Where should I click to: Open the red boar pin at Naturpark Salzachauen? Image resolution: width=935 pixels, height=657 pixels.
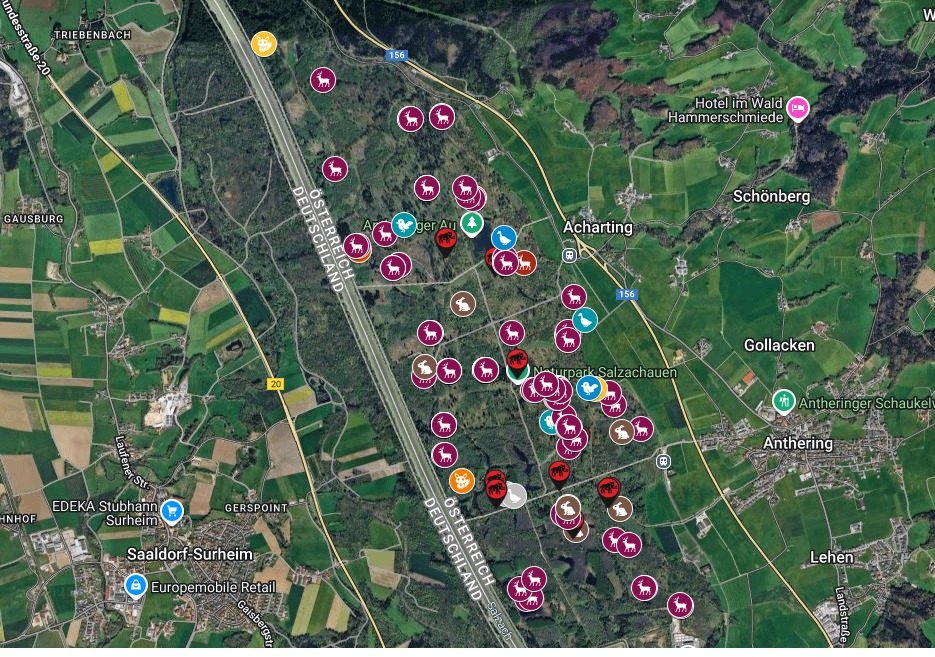518,361
